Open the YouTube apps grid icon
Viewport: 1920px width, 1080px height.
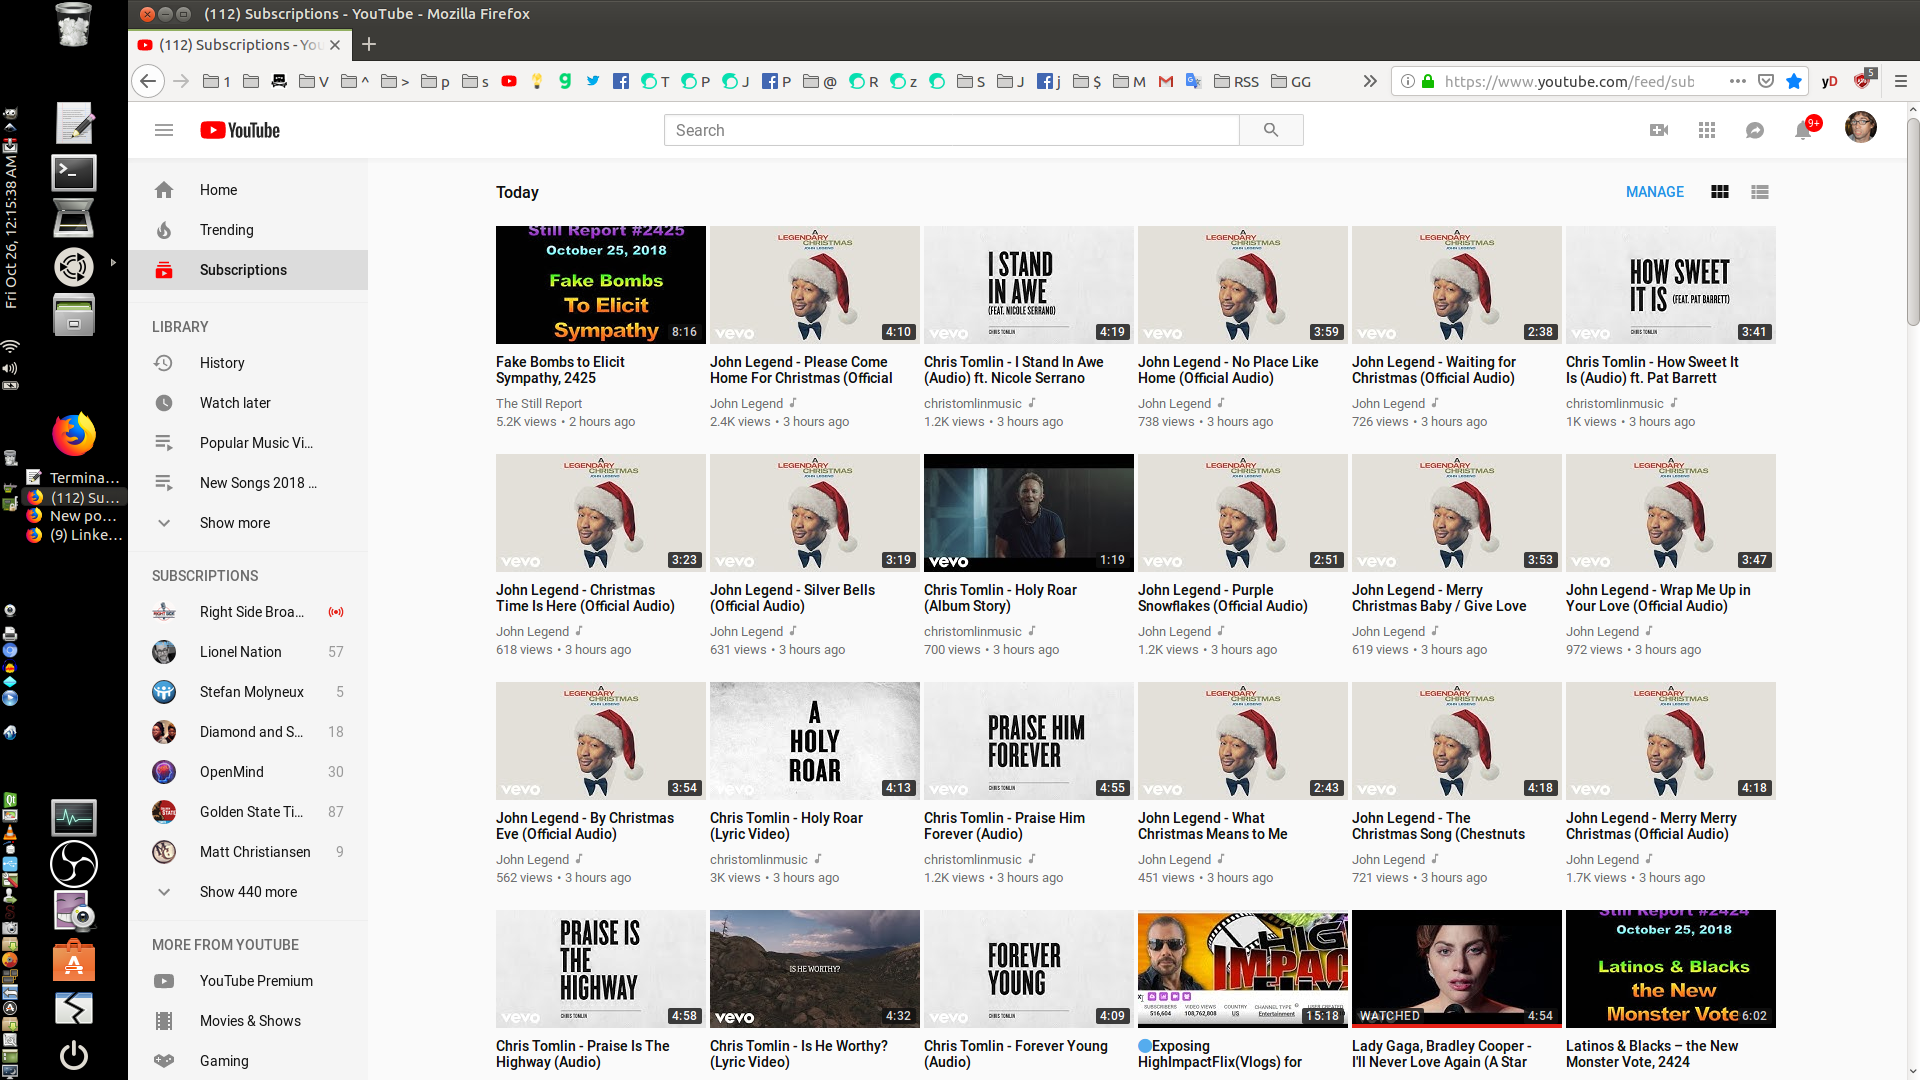point(1707,130)
